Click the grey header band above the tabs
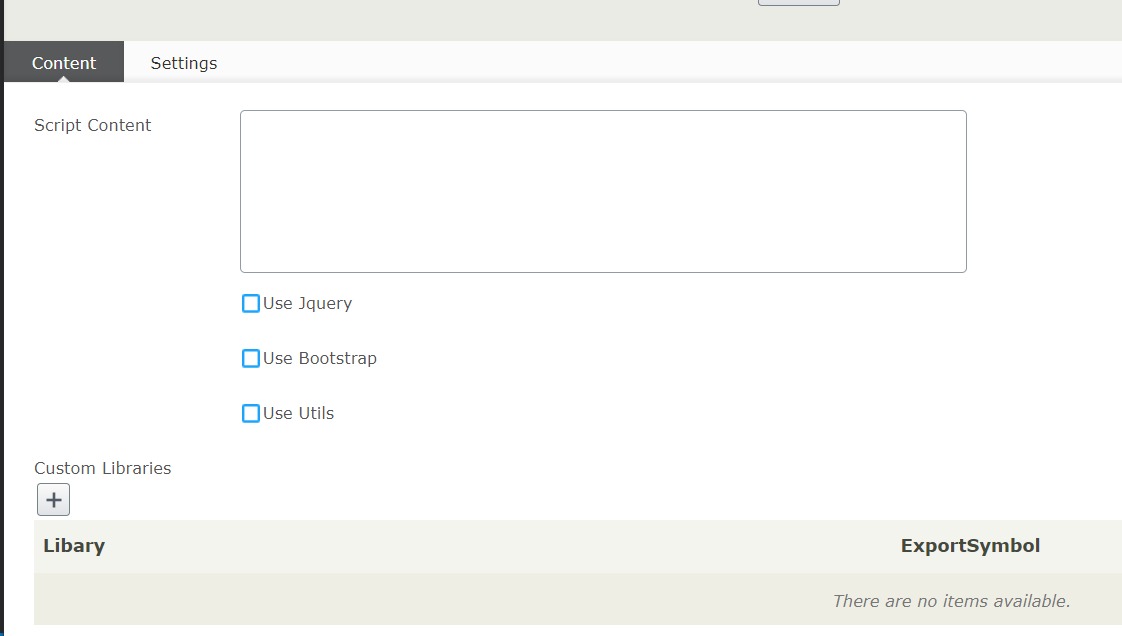The height and width of the screenshot is (636, 1122). pos(400,20)
